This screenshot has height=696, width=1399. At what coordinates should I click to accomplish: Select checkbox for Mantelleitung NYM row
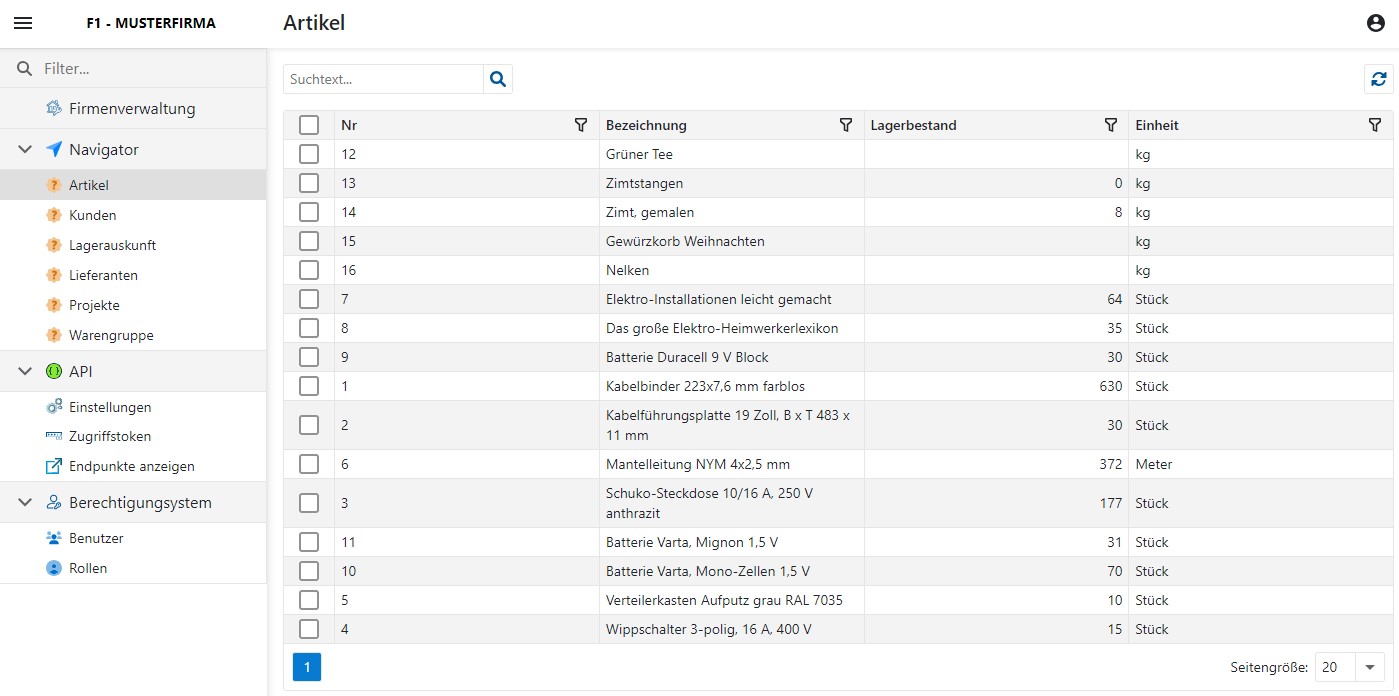coord(309,464)
